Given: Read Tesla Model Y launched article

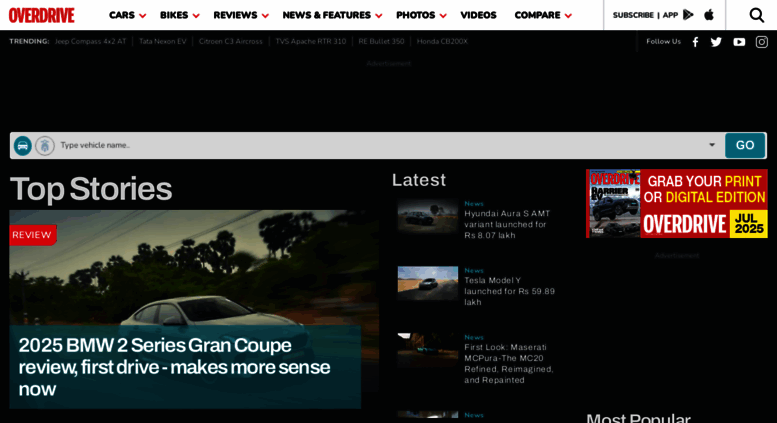Looking at the screenshot, I should pyautogui.click(x=509, y=291).
